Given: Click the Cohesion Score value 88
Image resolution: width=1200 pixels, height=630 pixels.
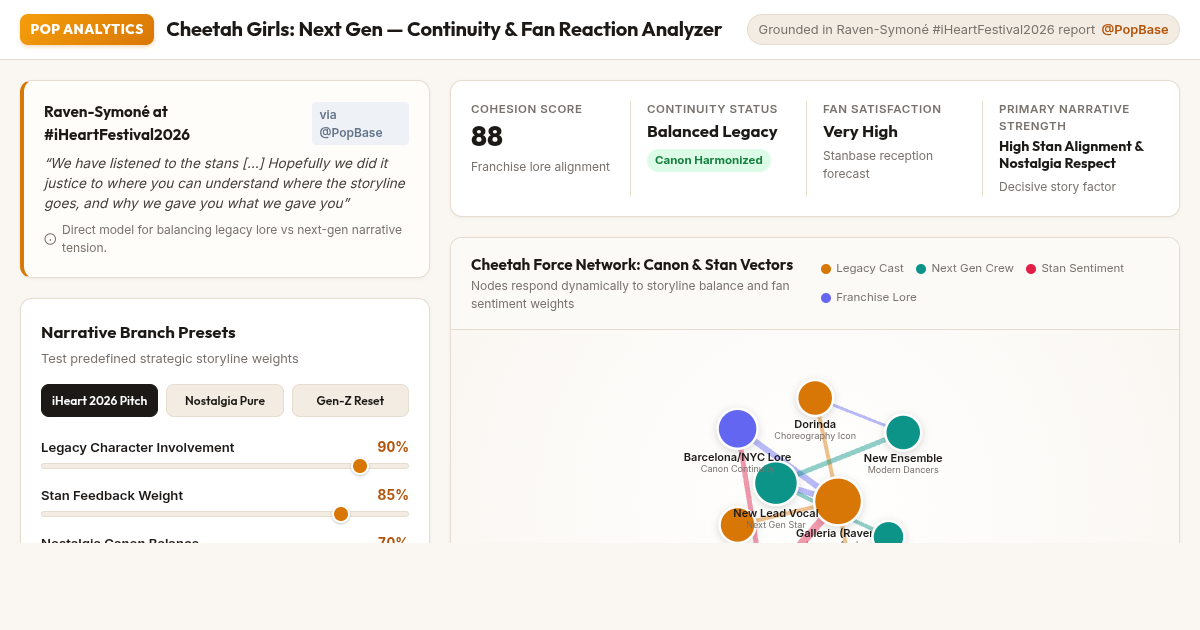Looking at the screenshot, I should [487, 136].
